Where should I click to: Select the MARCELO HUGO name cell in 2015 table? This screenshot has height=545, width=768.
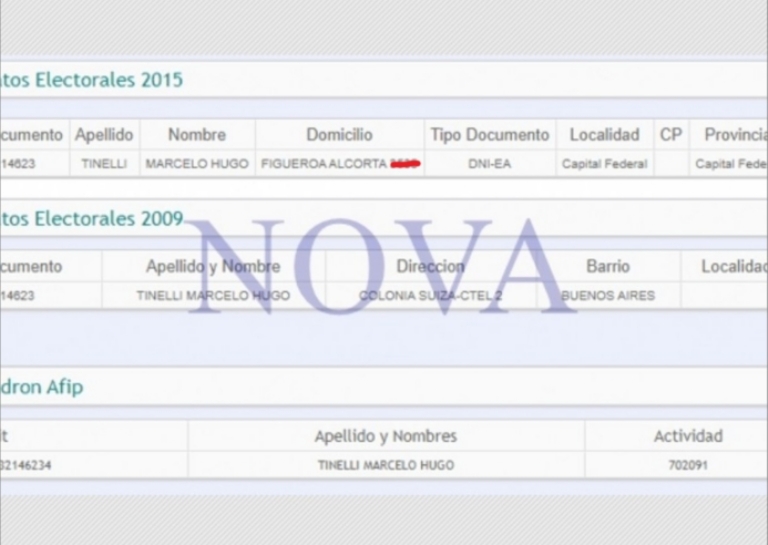pos(197,164)
